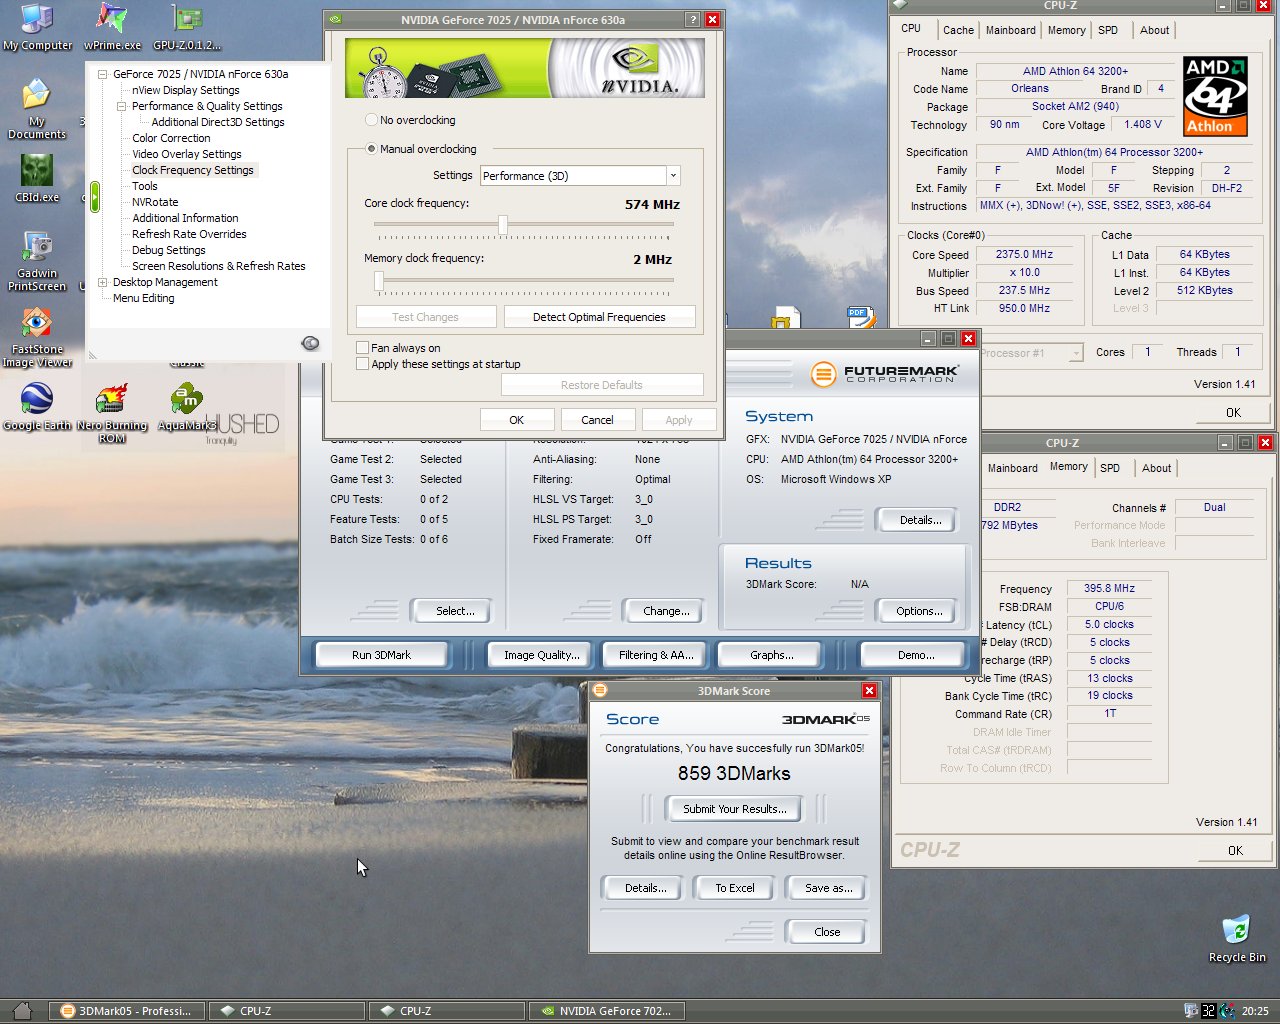The image size is (1280, 1024).
Task: Click the green panel handle beside tree
Action: [95, 196]
